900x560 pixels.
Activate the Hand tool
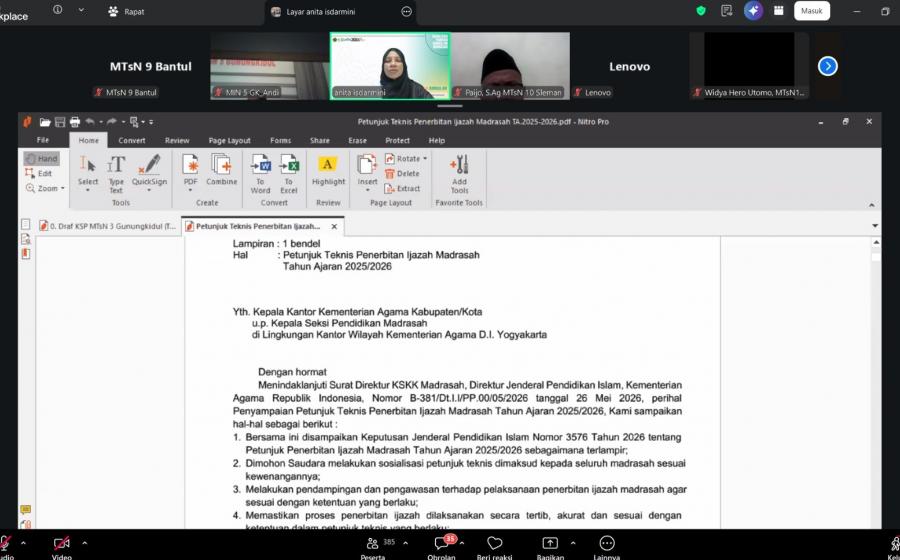(x=41, y=158)
